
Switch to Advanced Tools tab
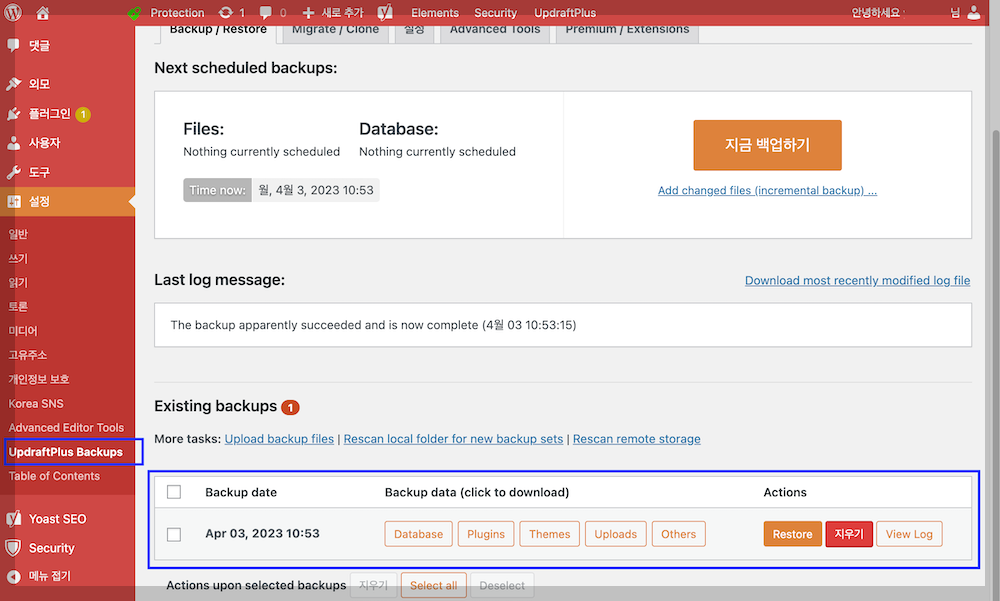coord(495,31)
